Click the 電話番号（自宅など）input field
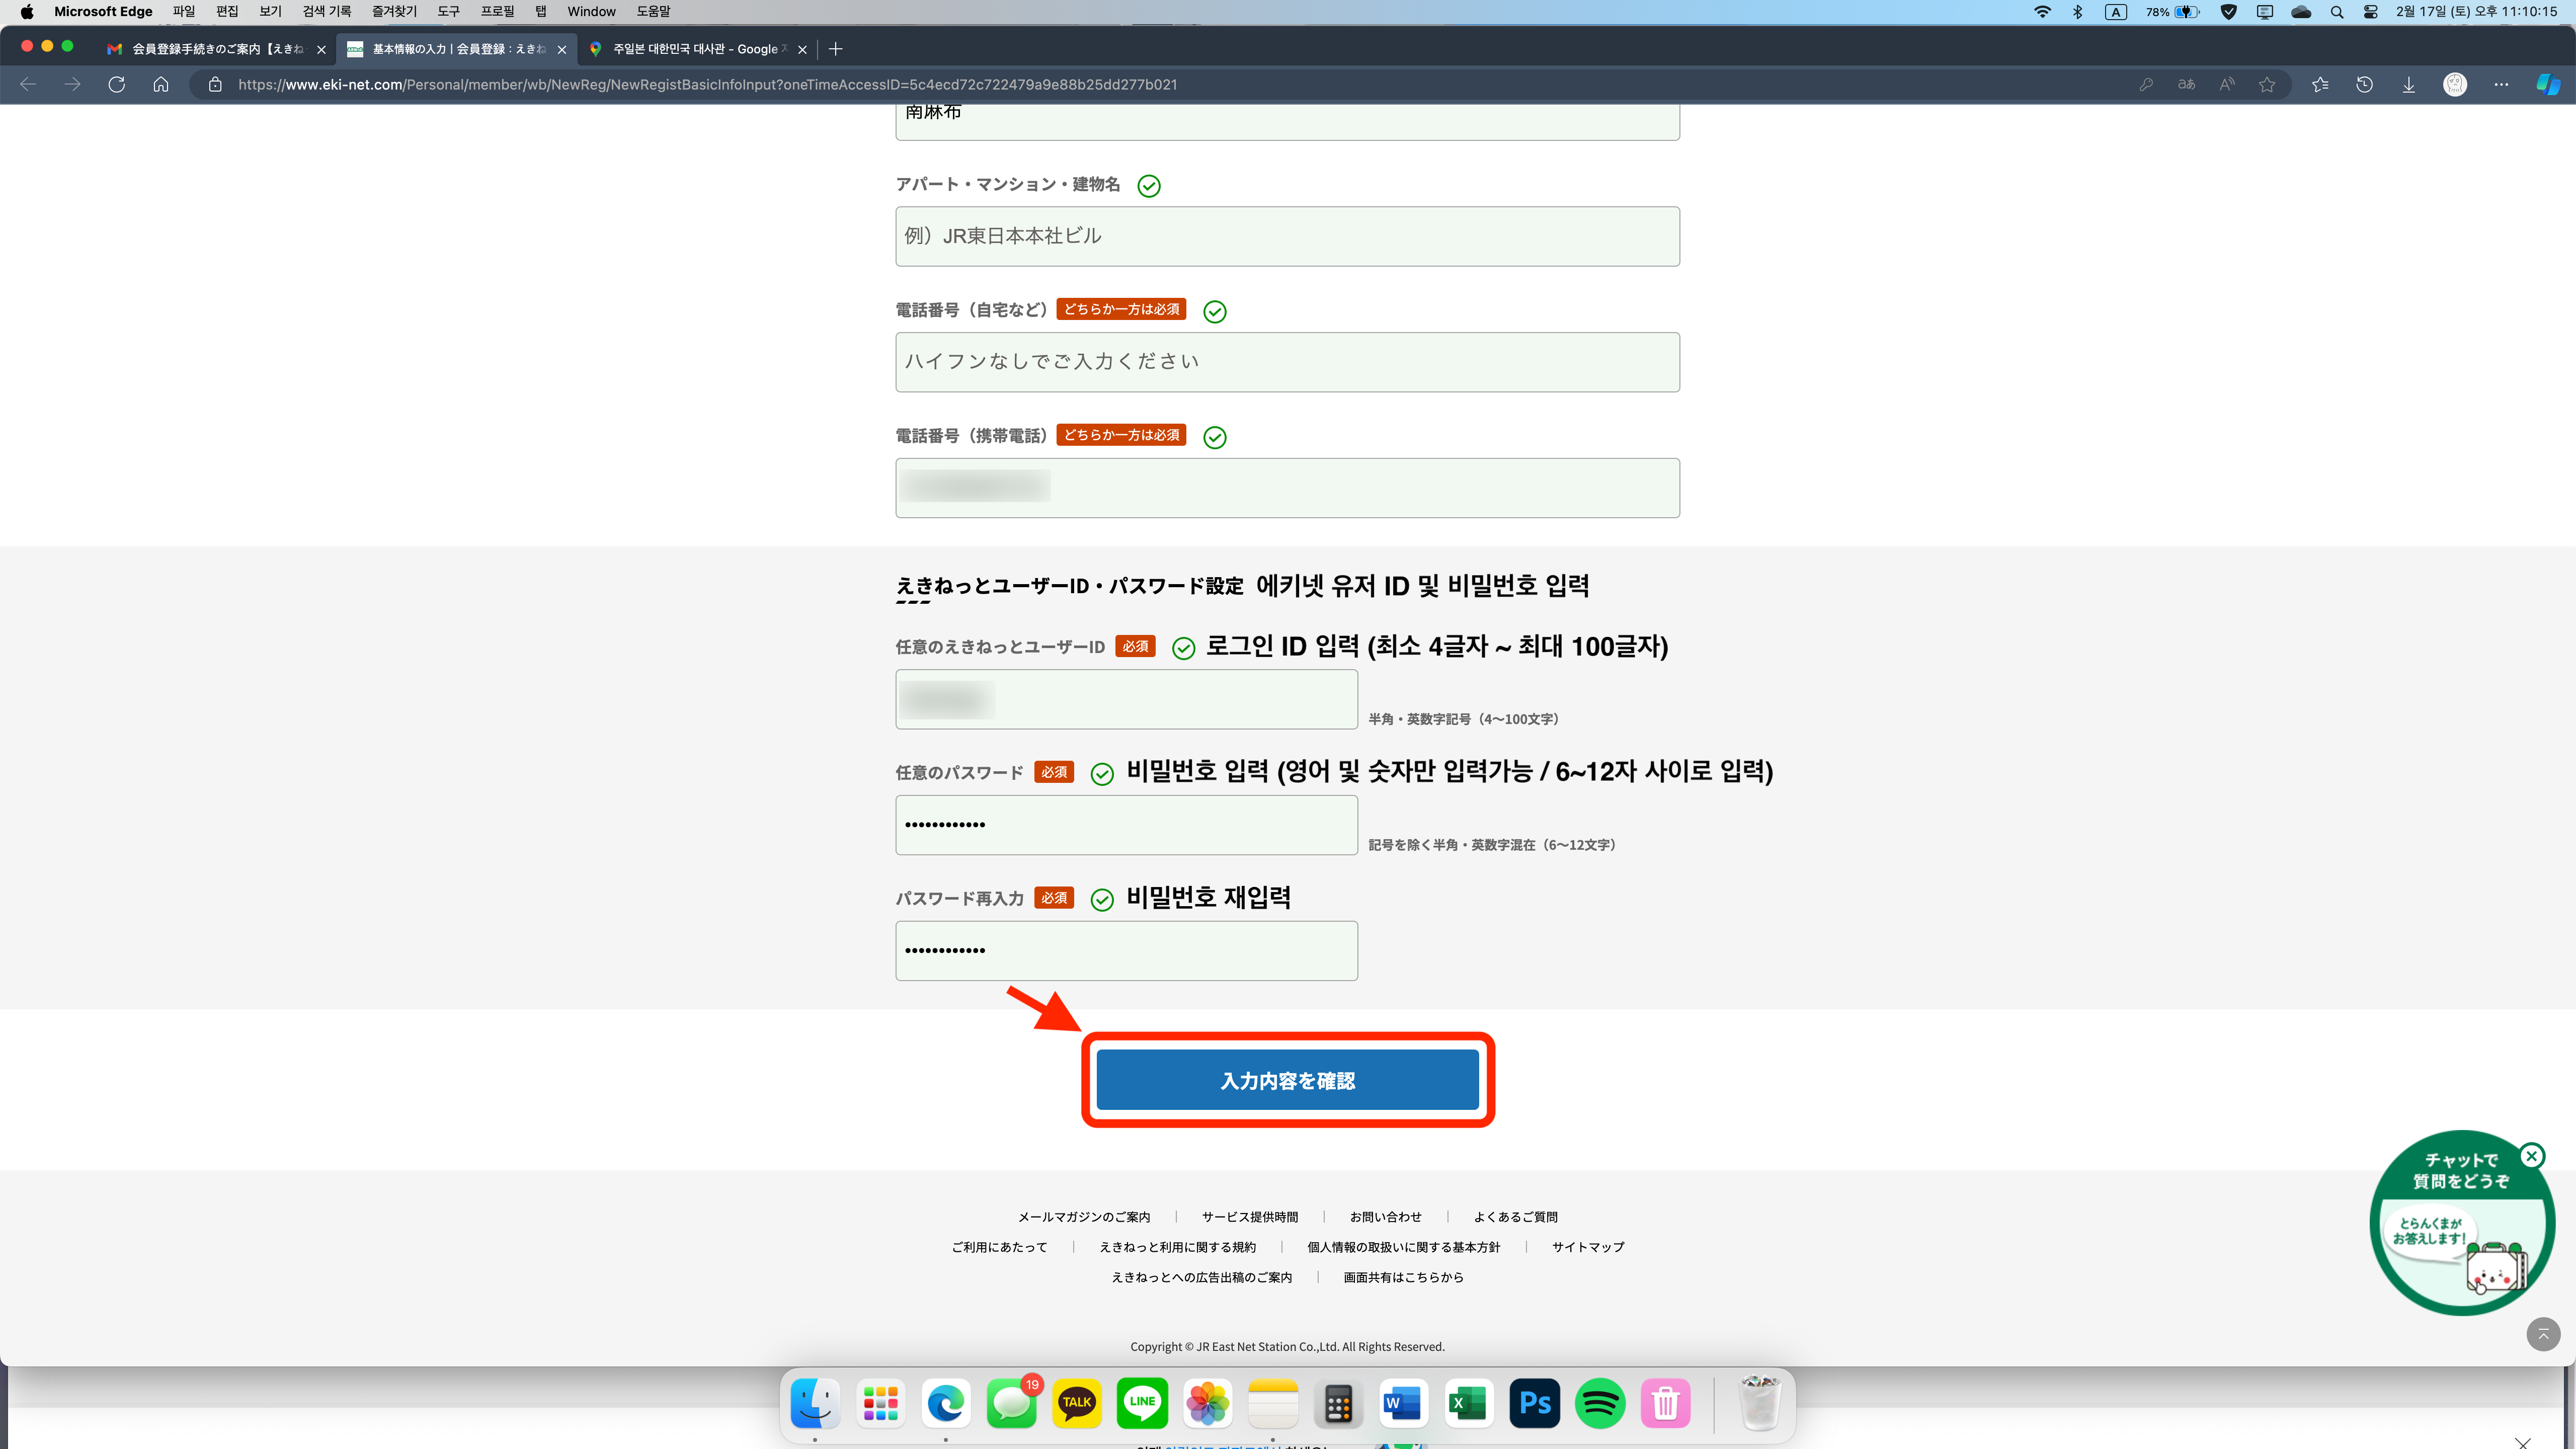The height and width of the screenshot is (1449, 2576). 1287,361
